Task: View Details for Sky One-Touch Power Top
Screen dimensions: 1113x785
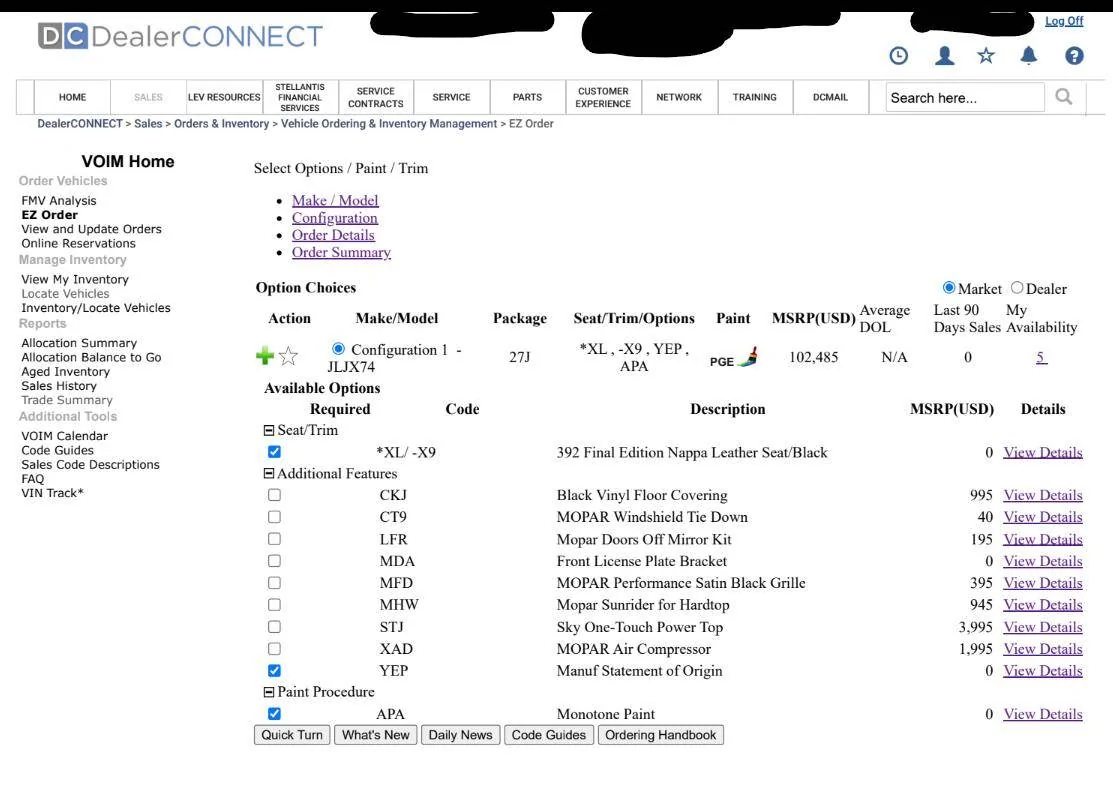Action: [1043, 627]
